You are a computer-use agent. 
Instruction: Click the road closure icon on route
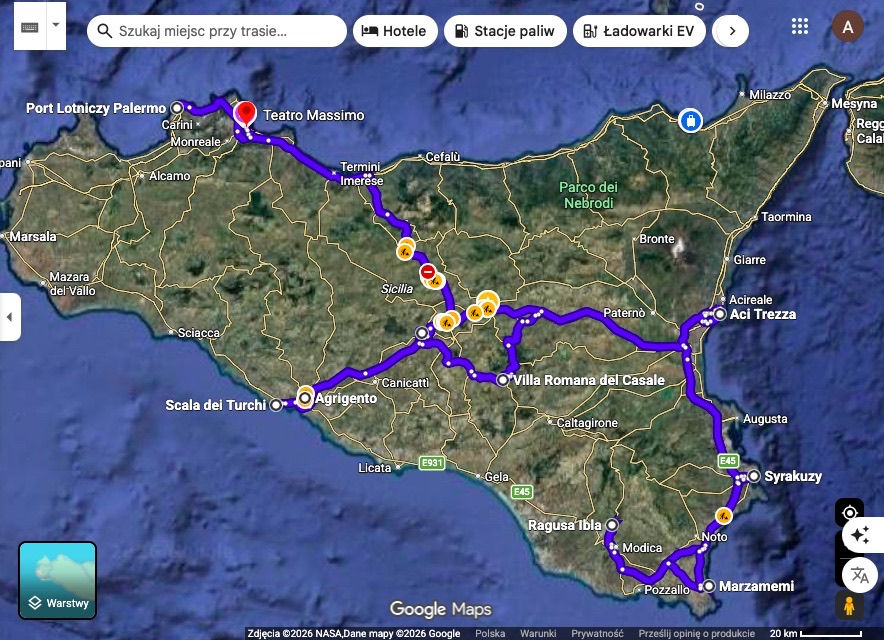[x=428, y=271]
